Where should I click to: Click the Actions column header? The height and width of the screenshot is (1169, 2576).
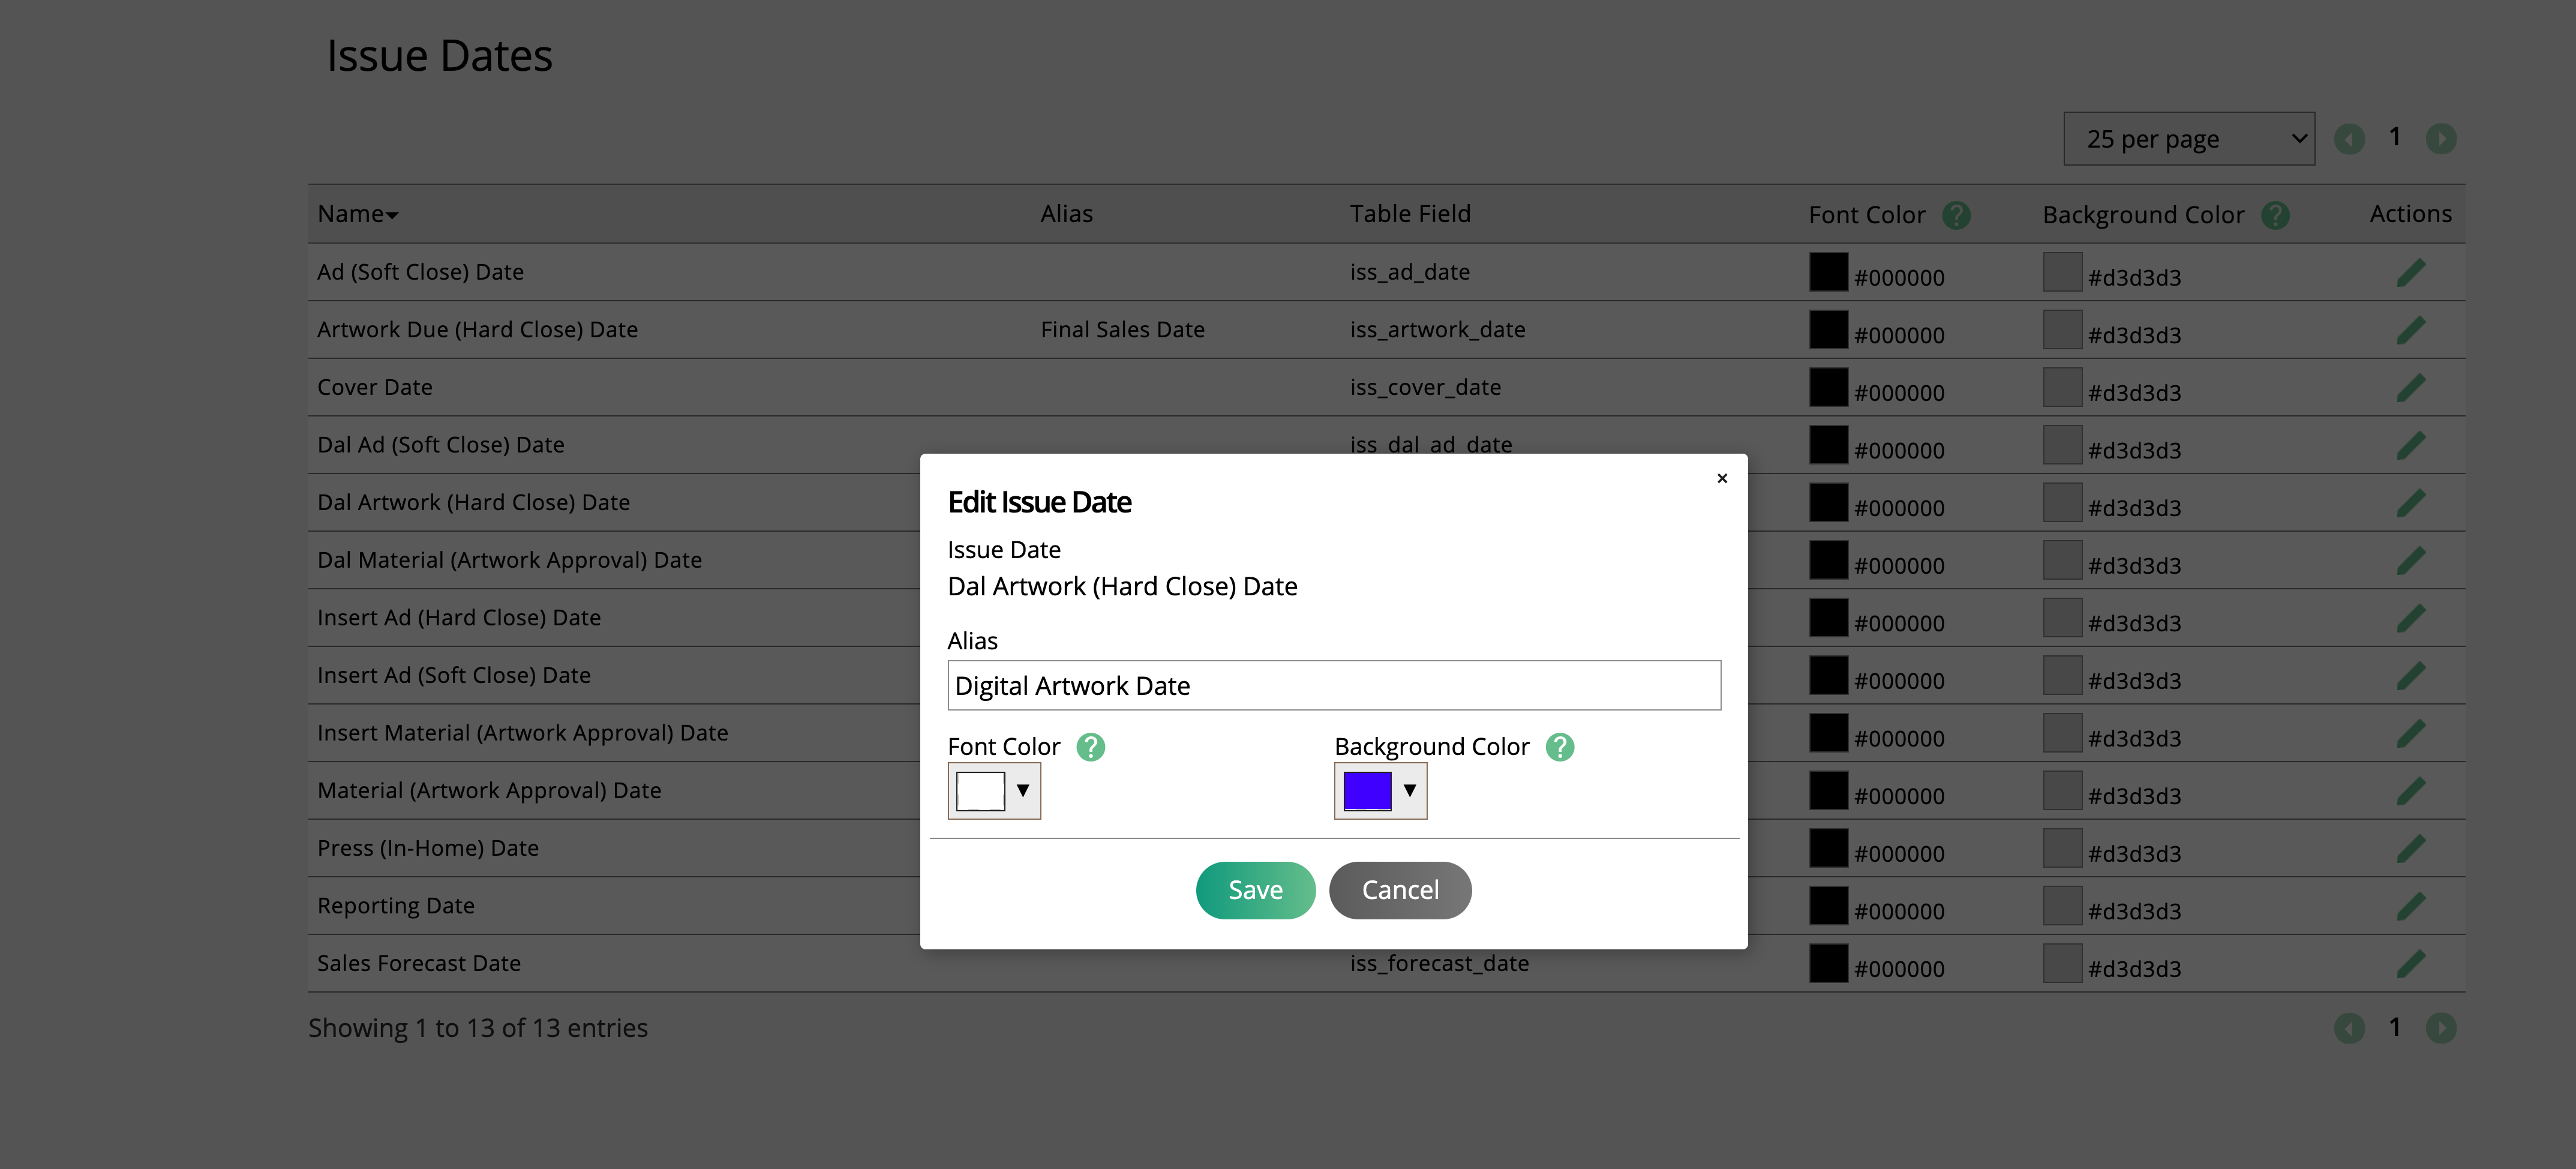coord(2410,214)
